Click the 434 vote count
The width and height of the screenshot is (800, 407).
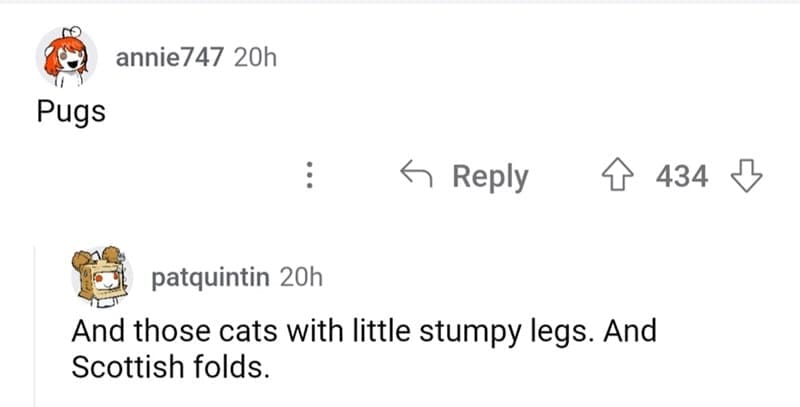tap(682, 178)
